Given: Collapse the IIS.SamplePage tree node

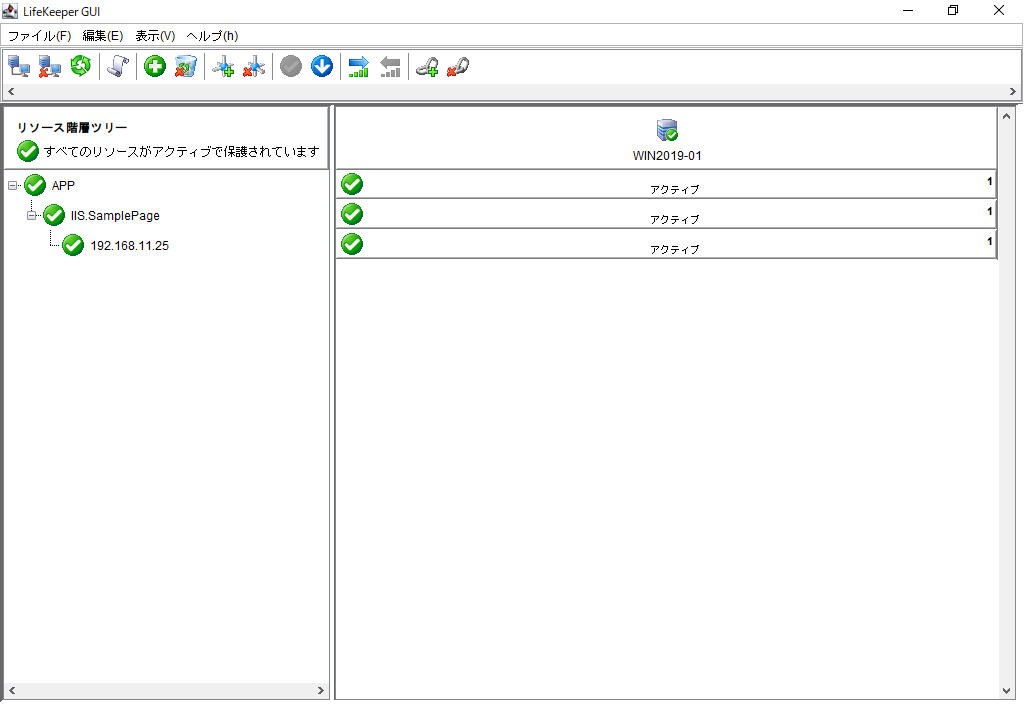Looking at the screenshot, I should pos(31,215).
